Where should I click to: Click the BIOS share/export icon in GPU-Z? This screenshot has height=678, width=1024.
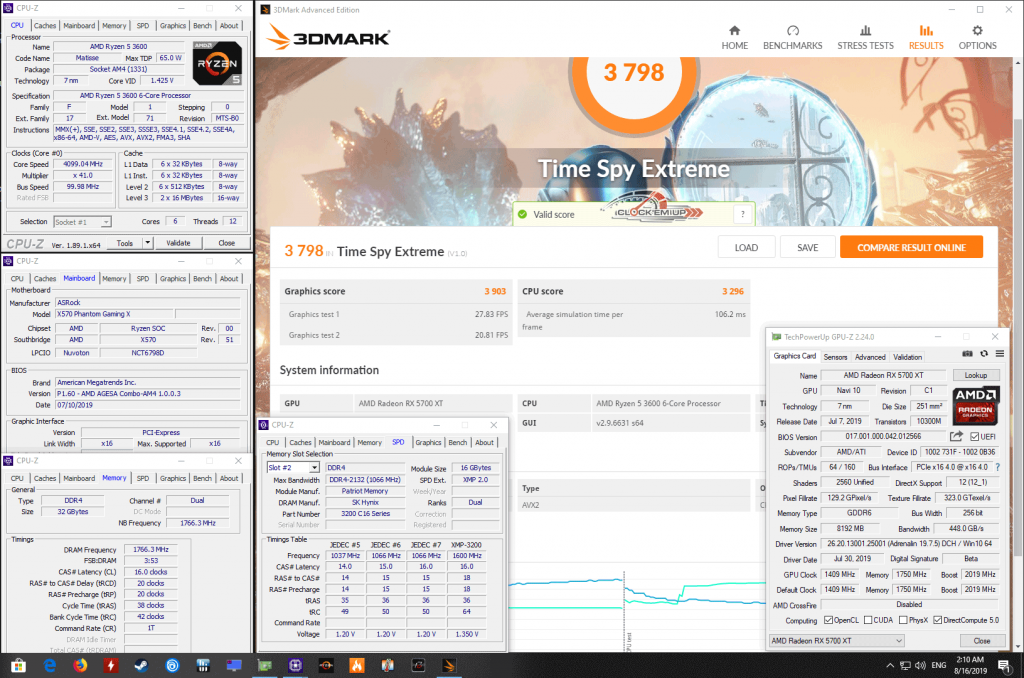(x=957, y=436)
